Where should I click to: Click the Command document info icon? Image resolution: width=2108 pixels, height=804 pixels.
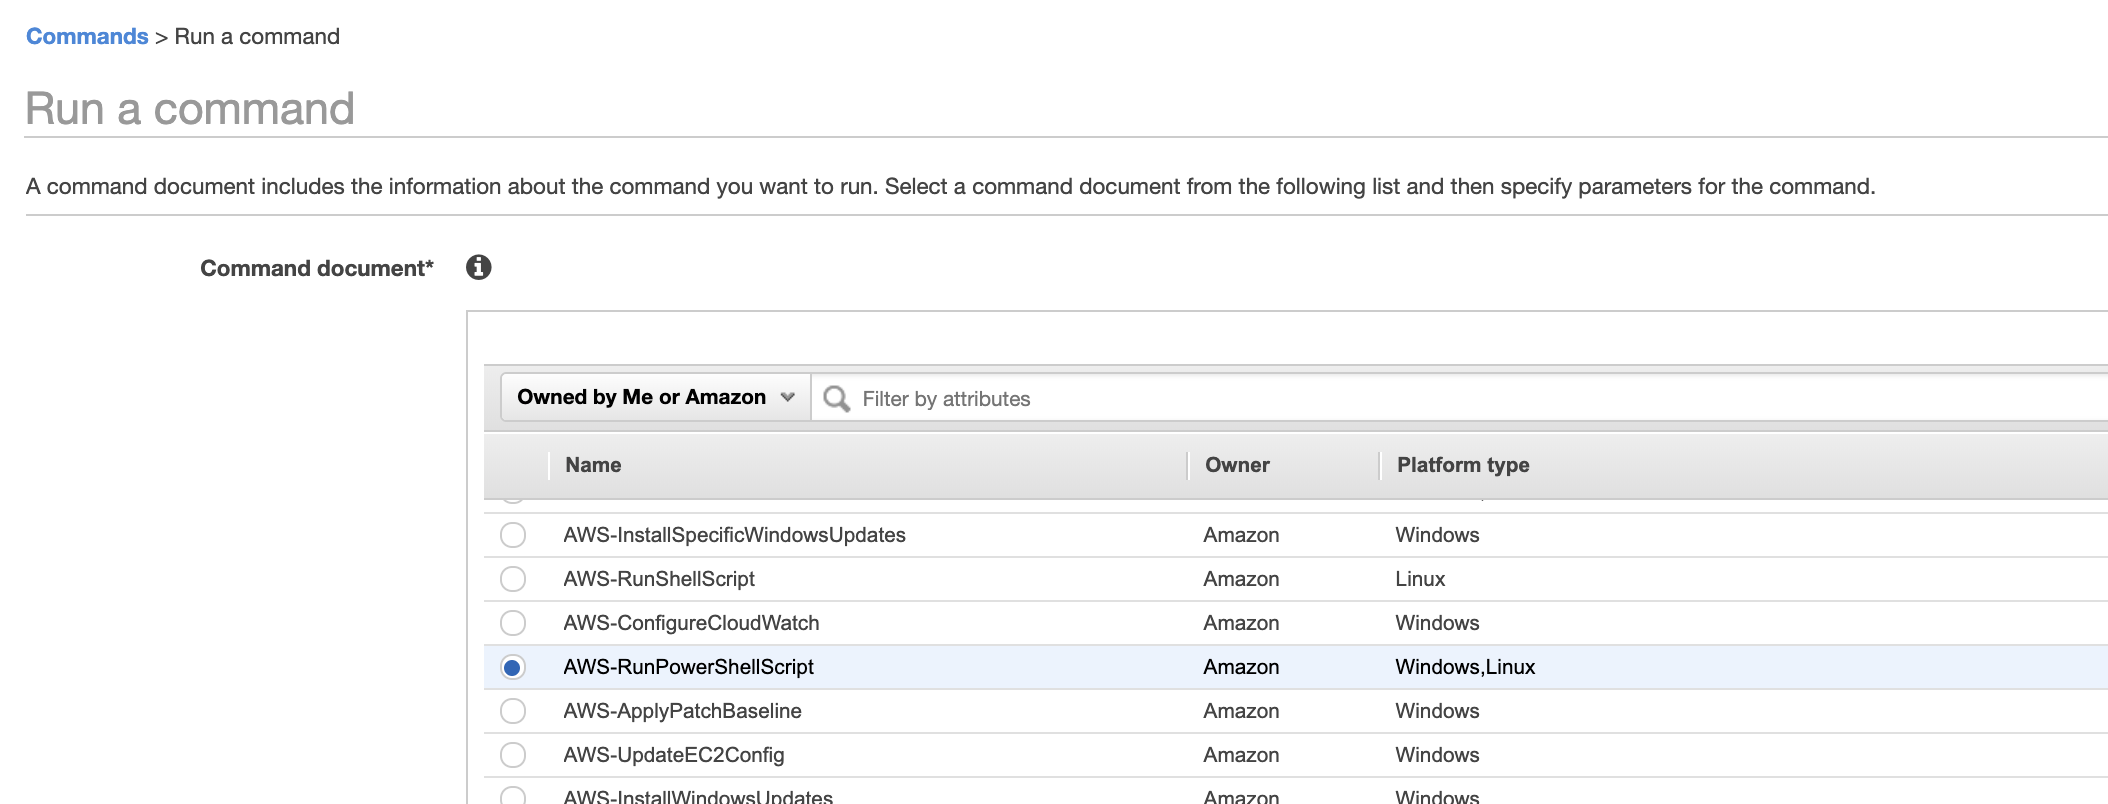pos(479,268)
